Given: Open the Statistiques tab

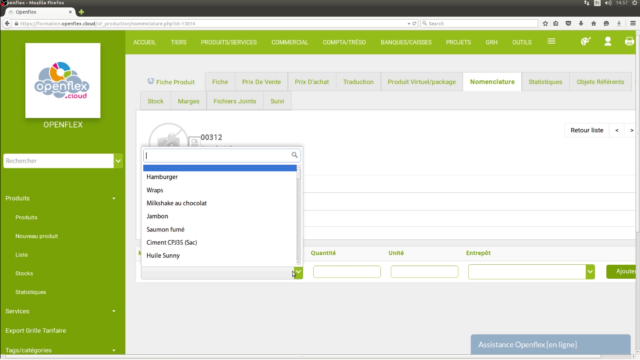Looking at the screenshot, I should [x=545, y=82].
